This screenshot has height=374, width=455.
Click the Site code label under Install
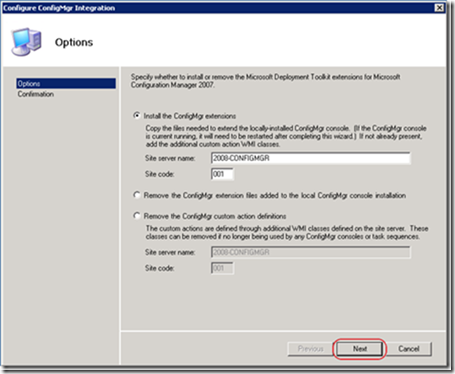pyautogui.click(x=160, y=174)
